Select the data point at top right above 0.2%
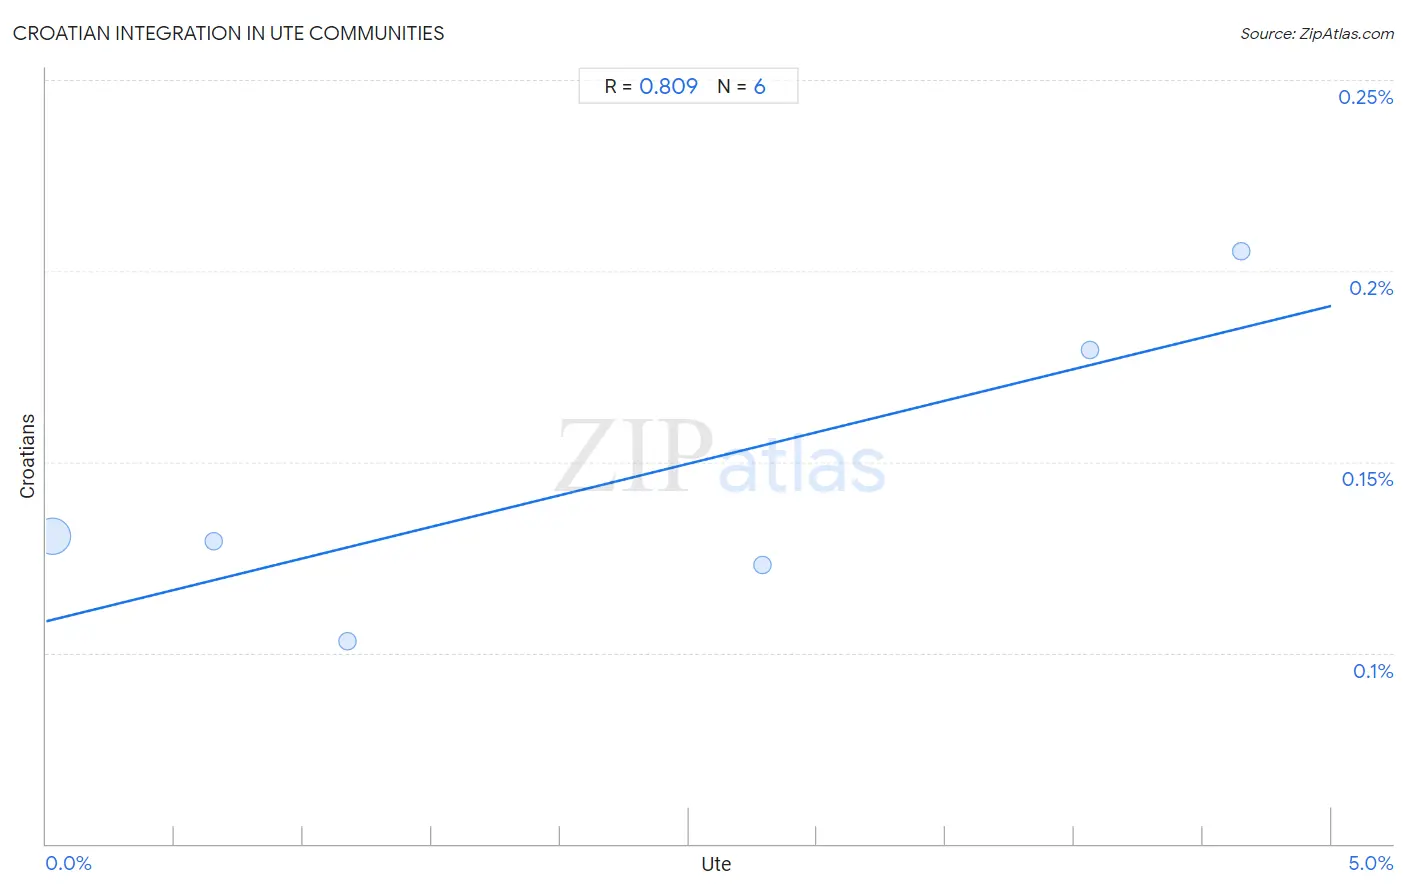Image resolution: width=1406 pixels, height=892 pixels. coord(1241,251)
